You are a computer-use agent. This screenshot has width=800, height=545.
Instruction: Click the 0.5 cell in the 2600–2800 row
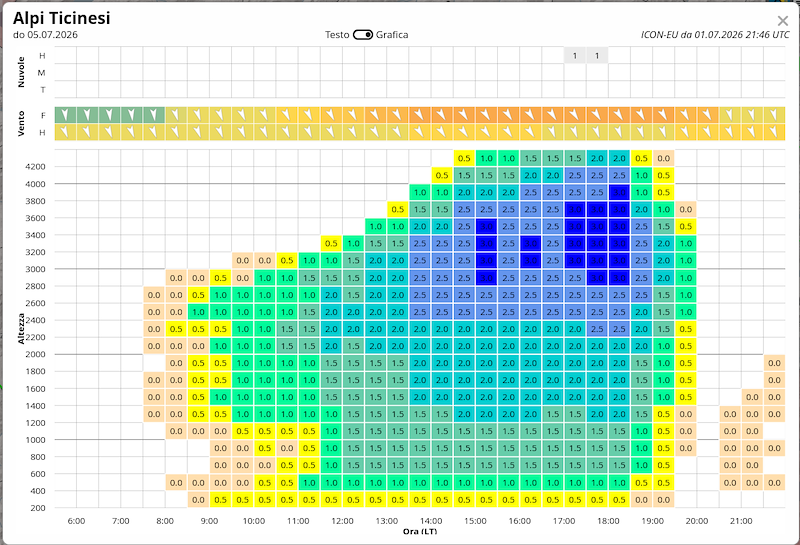pyautogui.click(x=198, y=295)
